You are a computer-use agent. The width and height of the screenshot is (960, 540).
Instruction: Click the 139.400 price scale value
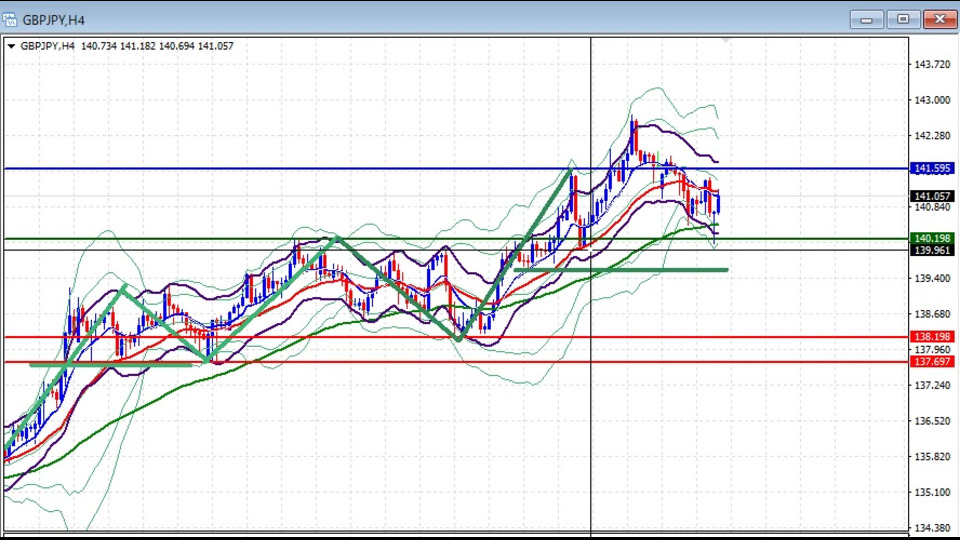tap(932, 279)
